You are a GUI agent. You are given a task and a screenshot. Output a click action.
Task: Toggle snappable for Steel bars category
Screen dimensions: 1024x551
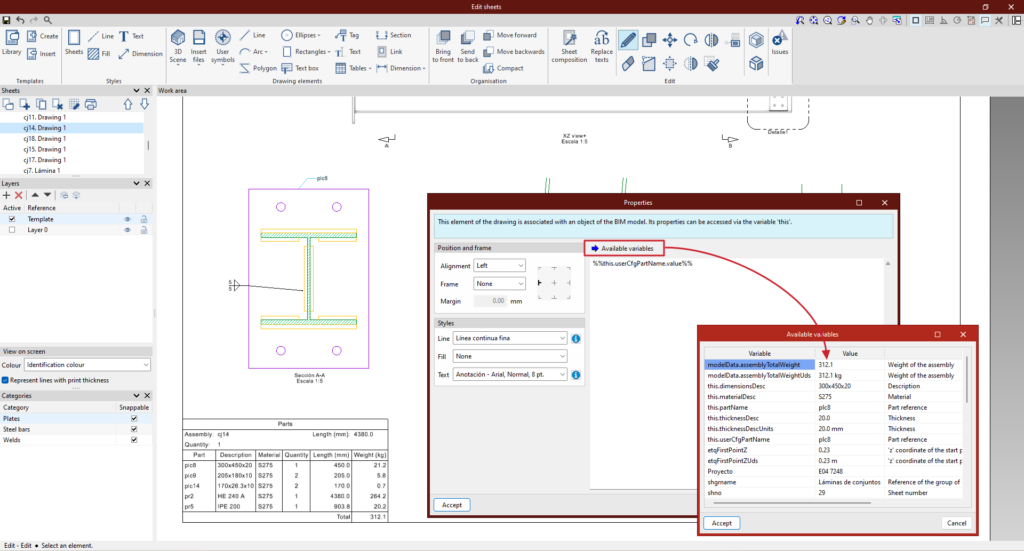point(134,429)
